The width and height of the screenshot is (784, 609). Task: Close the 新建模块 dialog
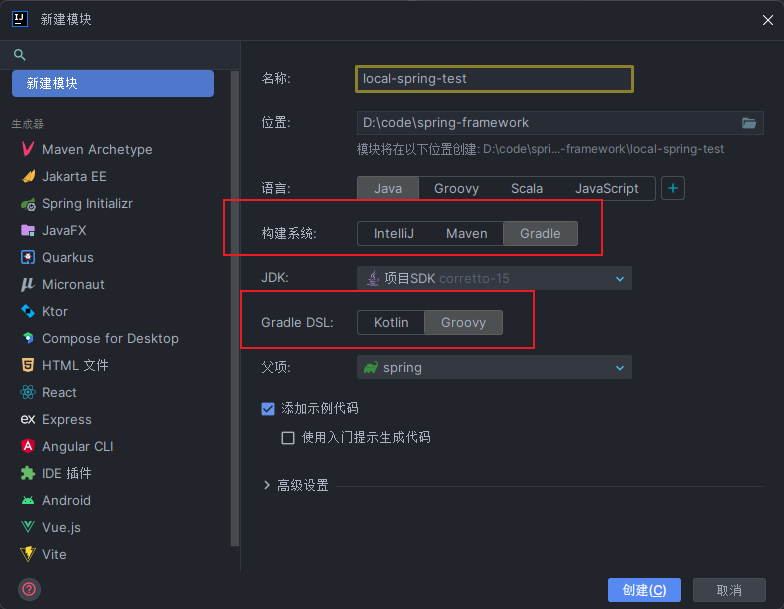(x=768, y=20)
